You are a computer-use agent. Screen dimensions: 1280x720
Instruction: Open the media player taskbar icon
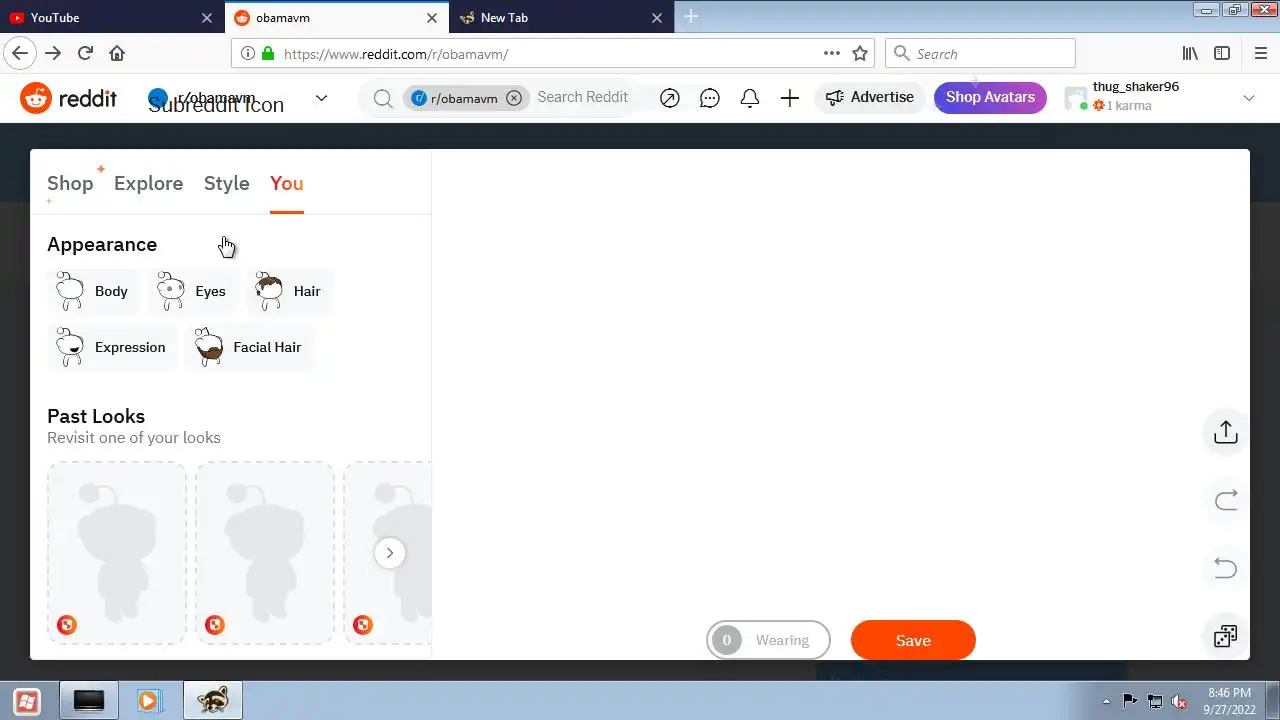tap(150, 701)
